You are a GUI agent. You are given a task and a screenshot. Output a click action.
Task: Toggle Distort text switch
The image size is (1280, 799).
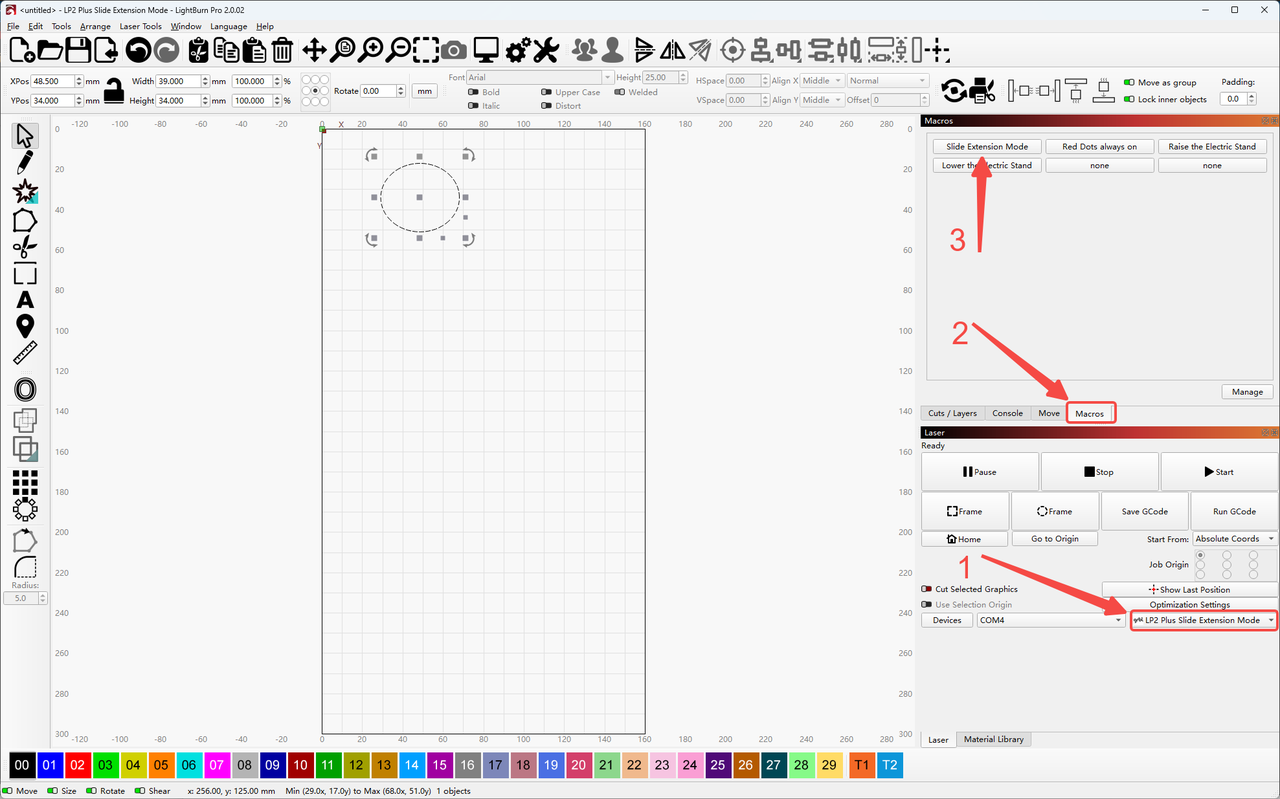546,106
